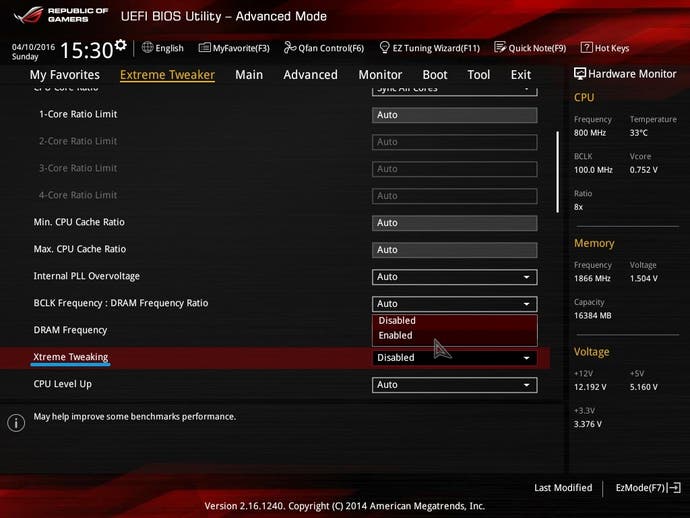Click the 100.0 MHz BCLK value

point(593,170)
